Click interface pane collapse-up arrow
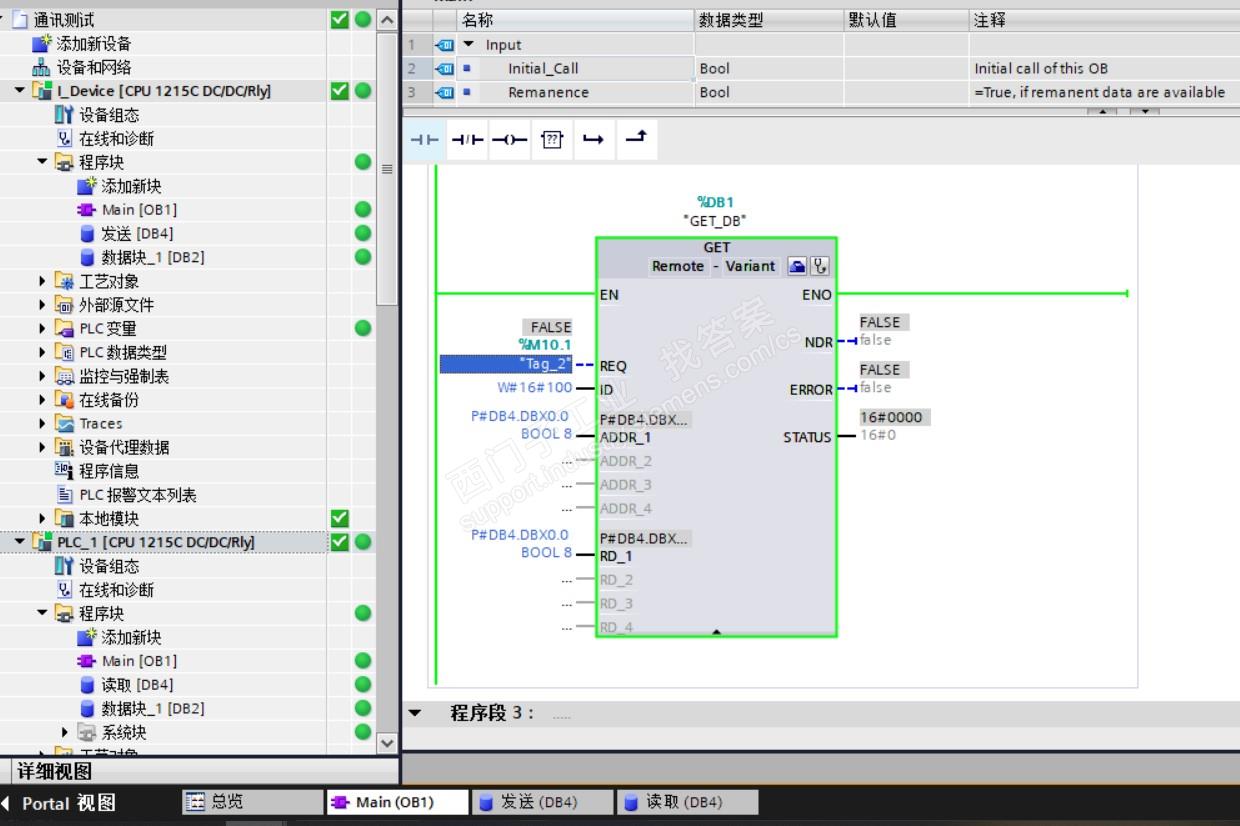The width and height of the screenshot is (1240, 826). pos(1101,111)
